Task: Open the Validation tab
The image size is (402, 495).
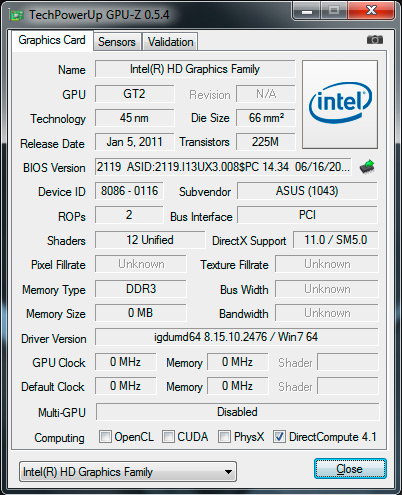Action: [x=170, y=42]
